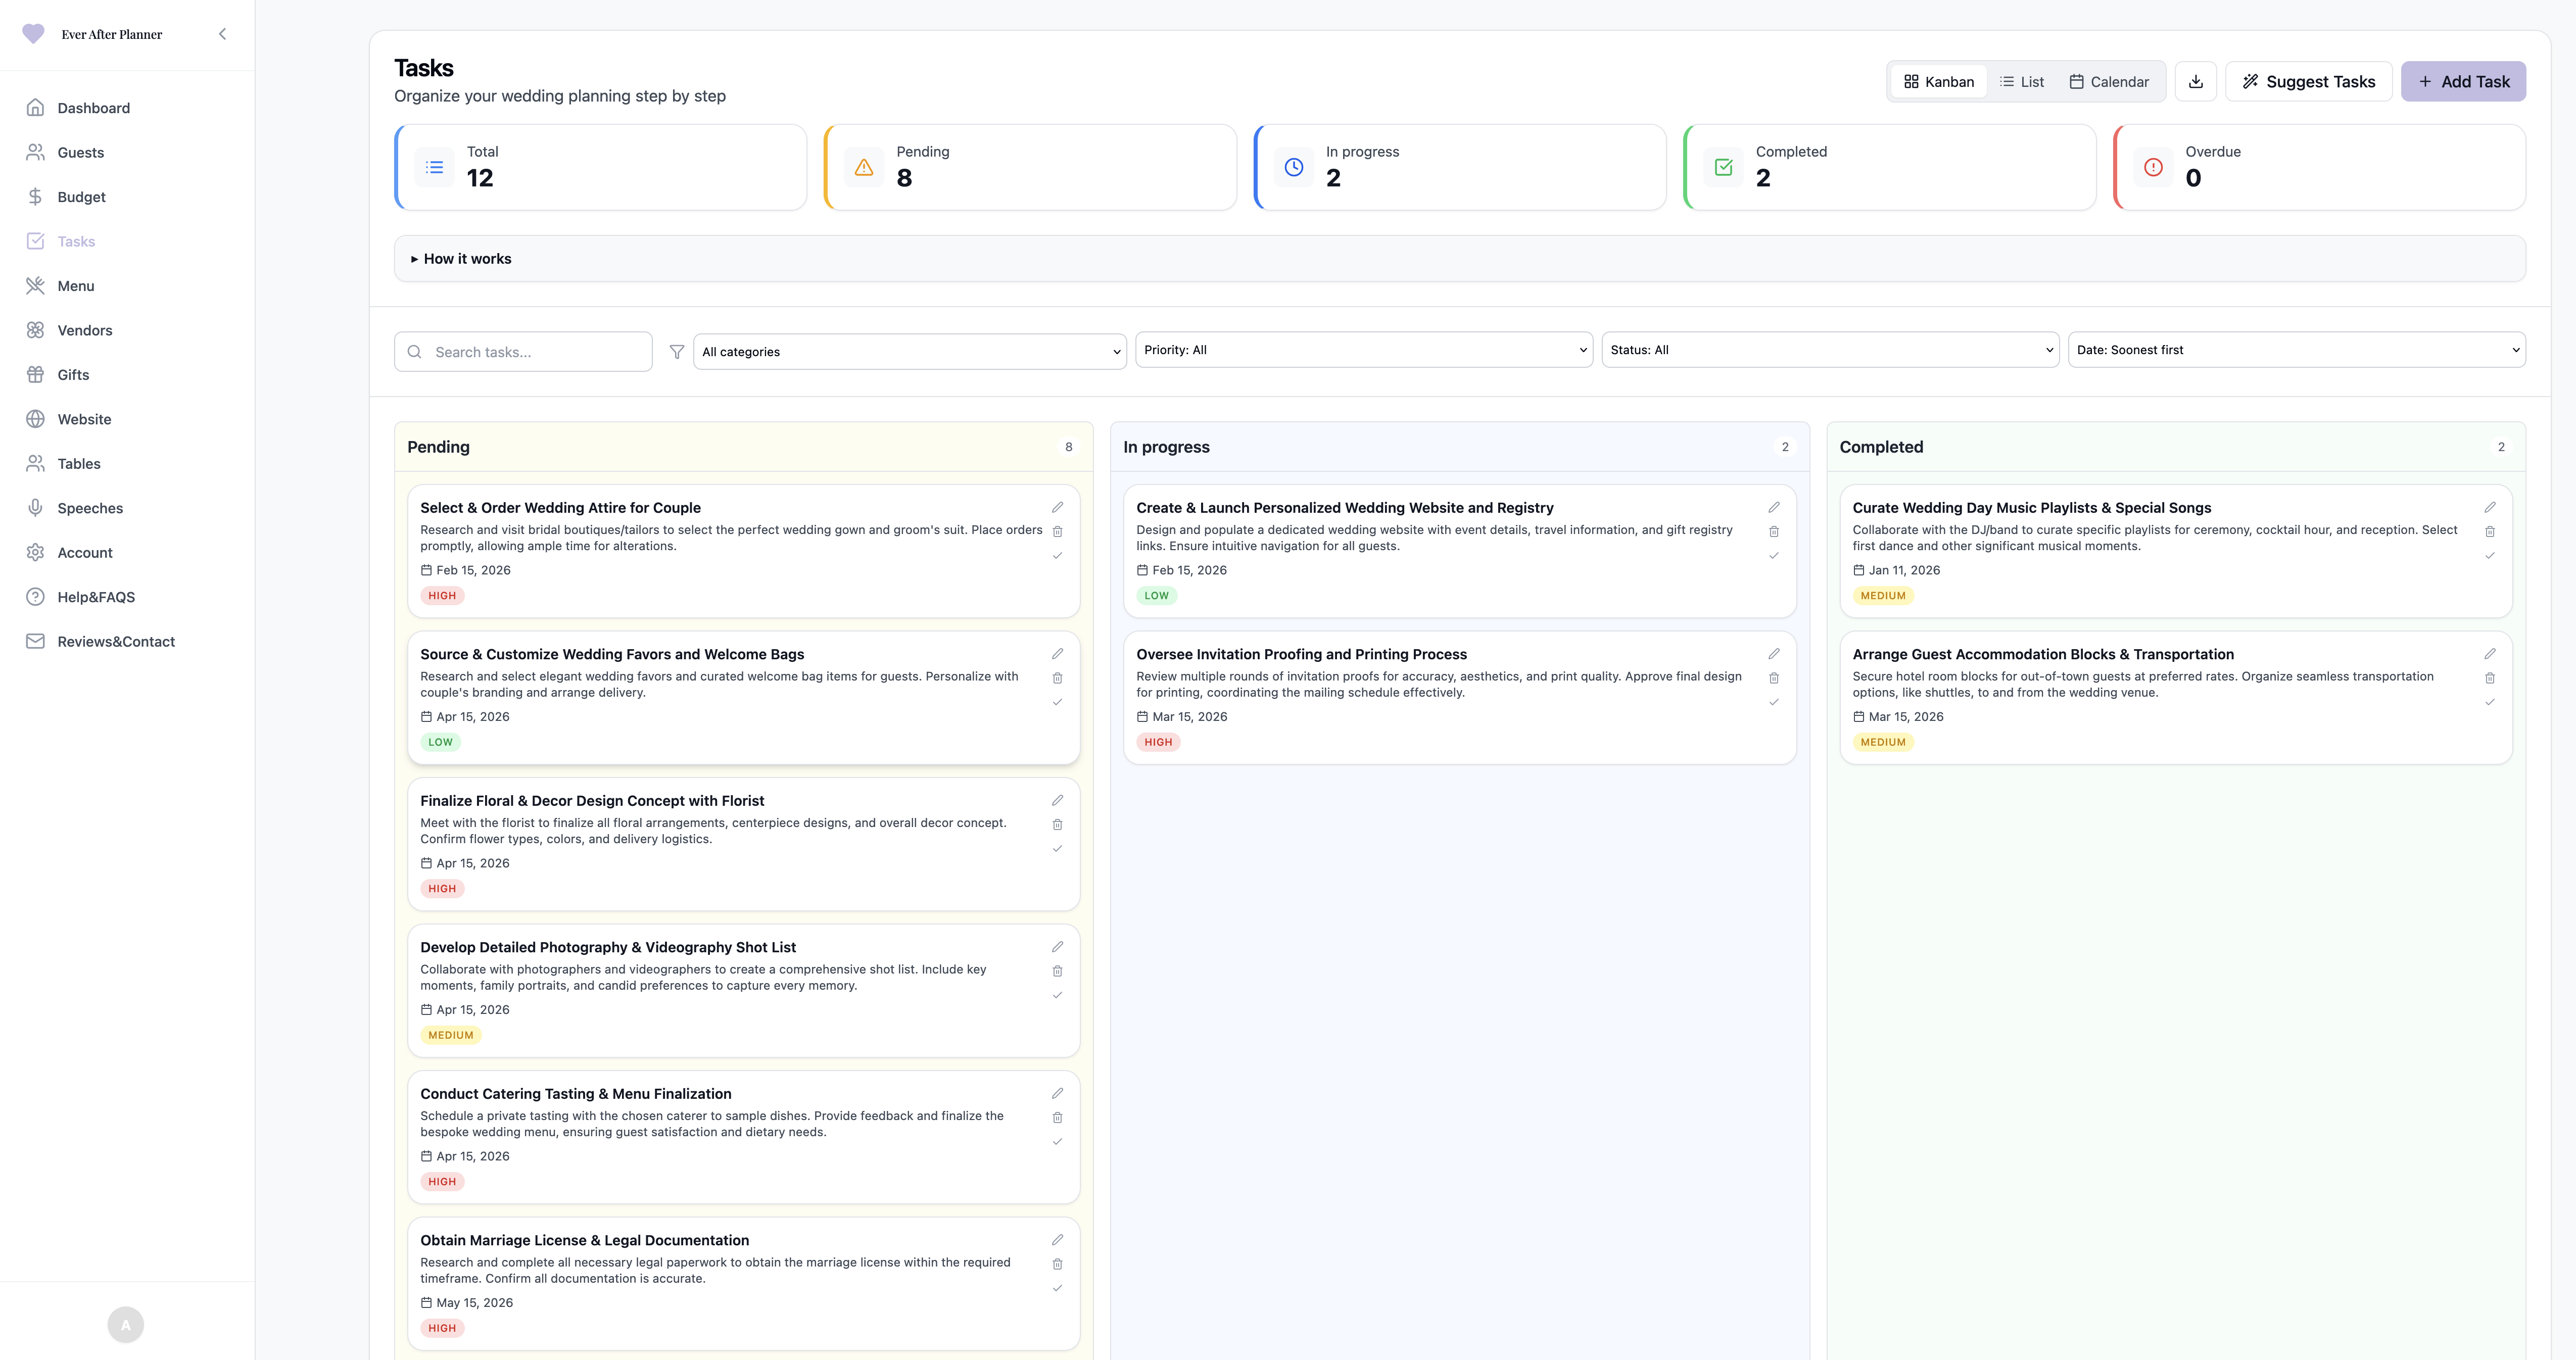Click the filter funnel icon beside search

coord(677,351)
